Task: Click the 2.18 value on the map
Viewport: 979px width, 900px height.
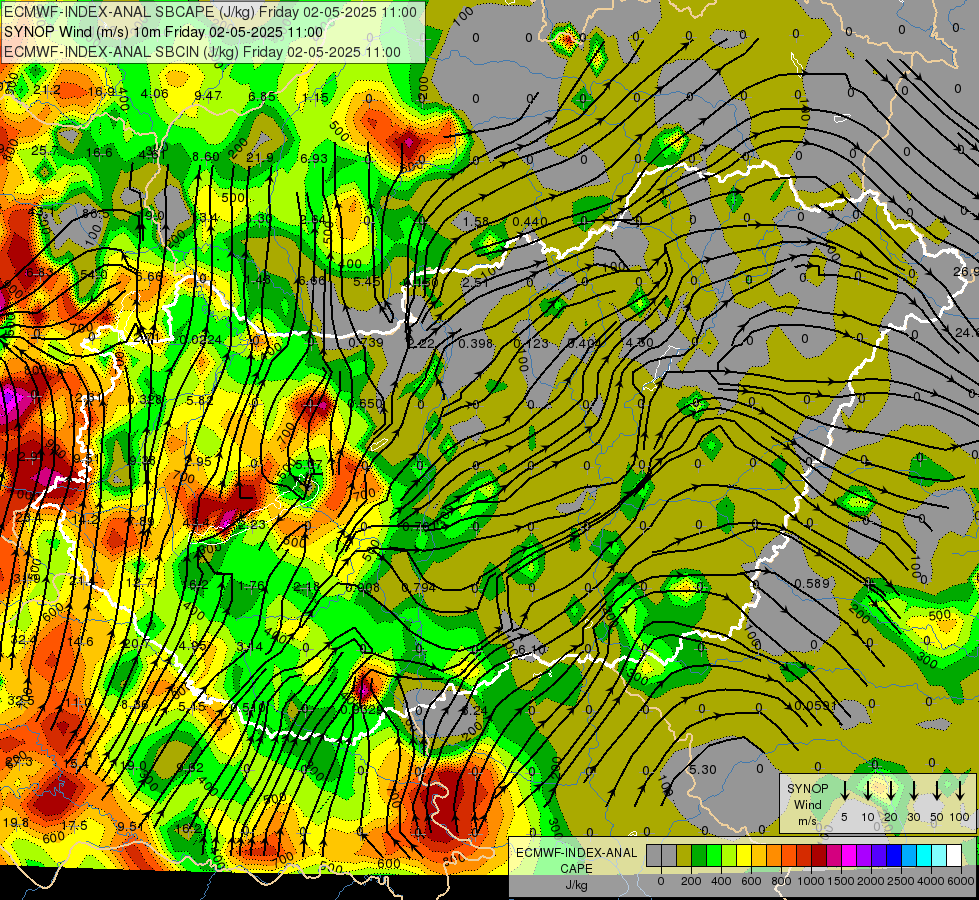Action: 306,586
